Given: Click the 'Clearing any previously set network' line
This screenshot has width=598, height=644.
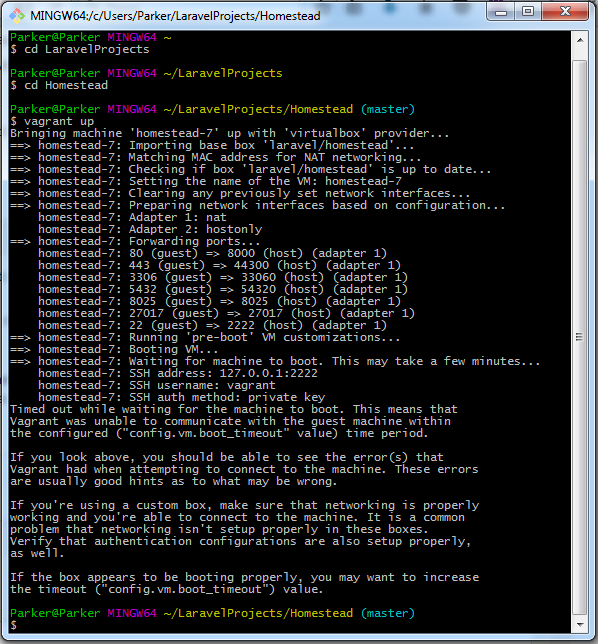Looking at the screenshot, I should click(240, 193).
